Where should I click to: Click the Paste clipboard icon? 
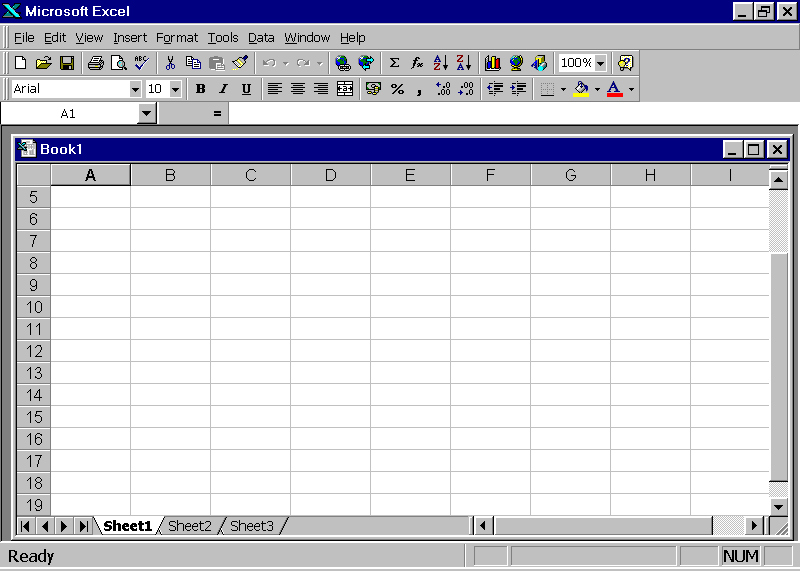coord(217,63)
